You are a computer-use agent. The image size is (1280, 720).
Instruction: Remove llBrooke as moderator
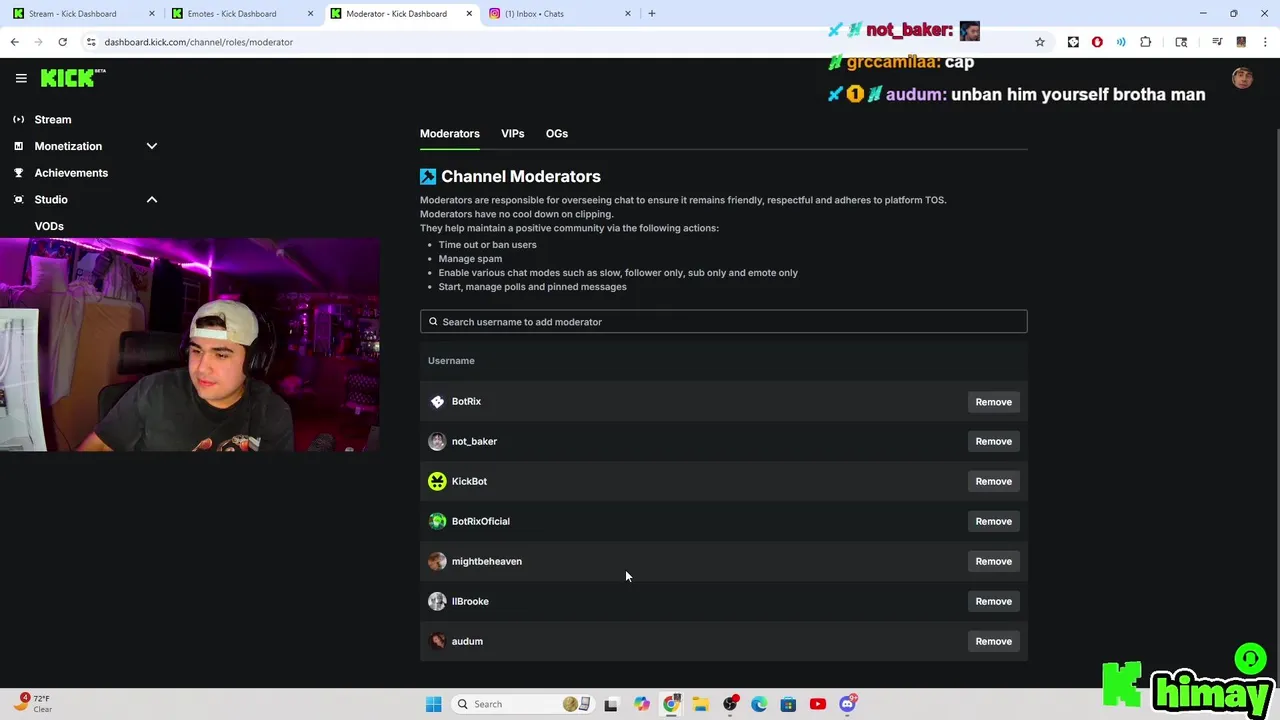click(994, 601)
